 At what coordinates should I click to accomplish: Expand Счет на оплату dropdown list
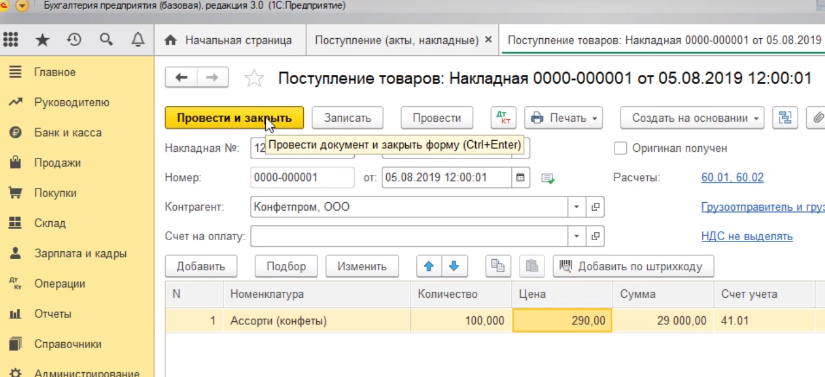[x=577, y=236]
